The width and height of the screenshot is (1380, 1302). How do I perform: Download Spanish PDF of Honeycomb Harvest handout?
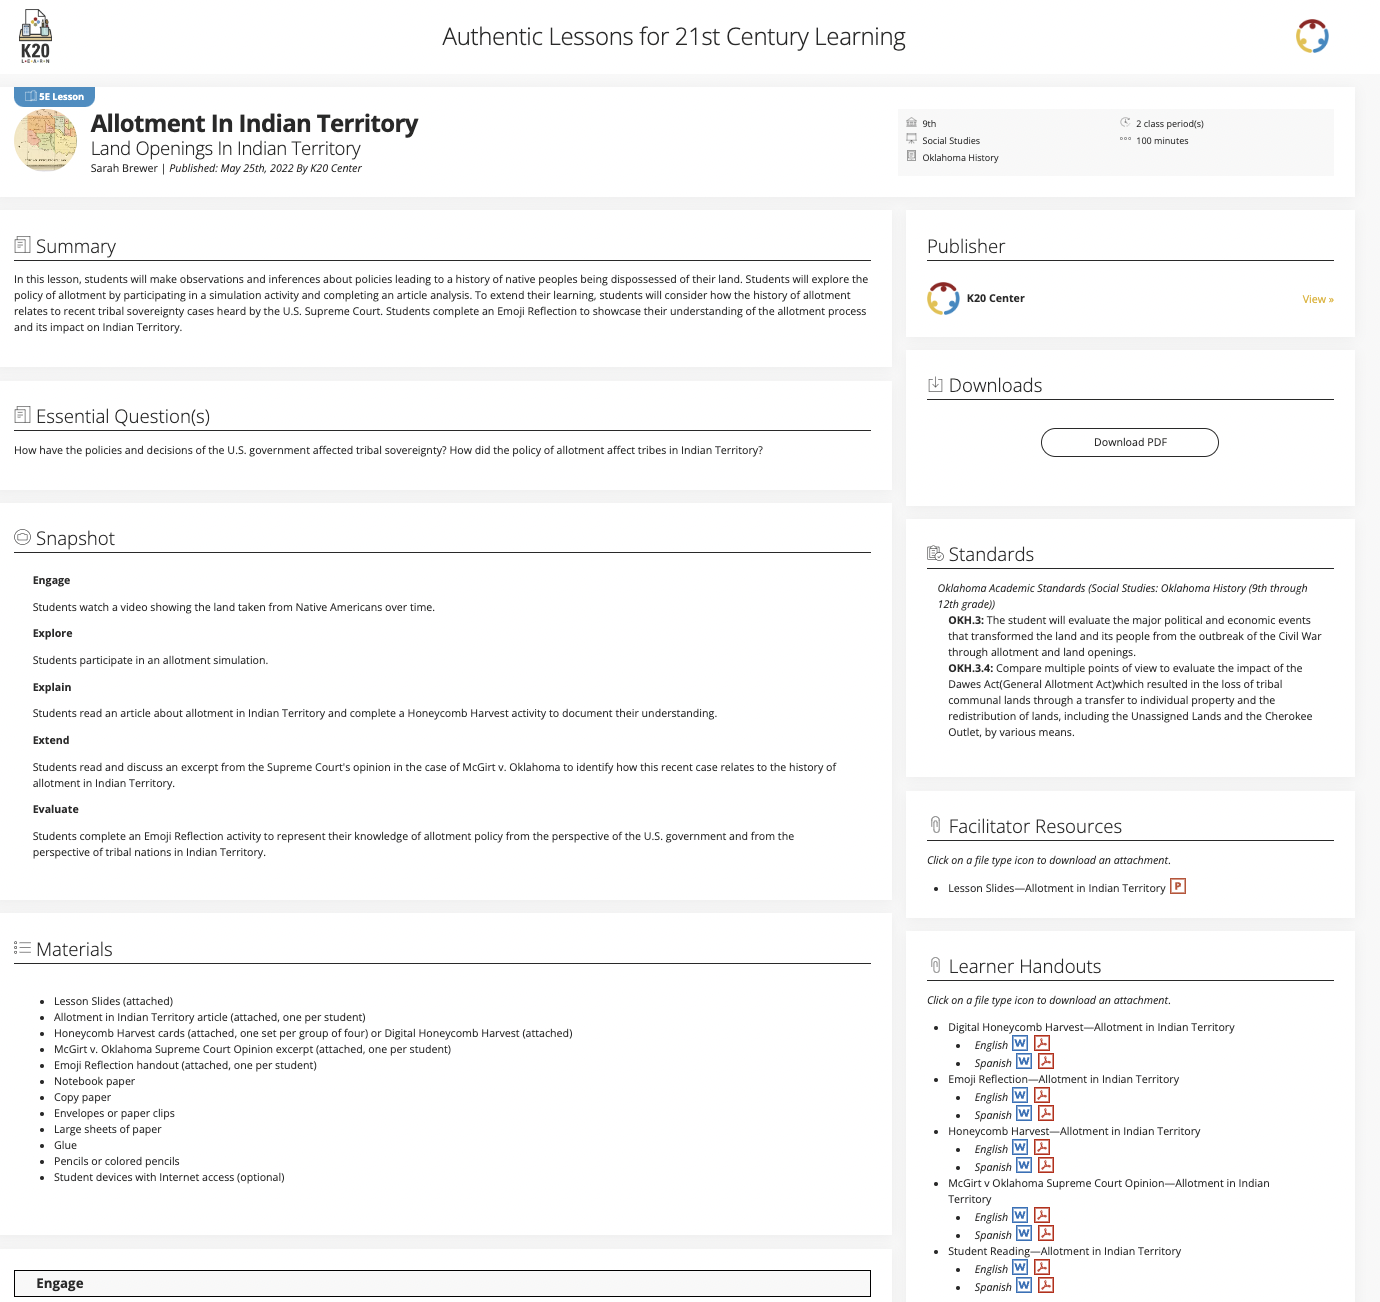[x=1046, y=1166]
